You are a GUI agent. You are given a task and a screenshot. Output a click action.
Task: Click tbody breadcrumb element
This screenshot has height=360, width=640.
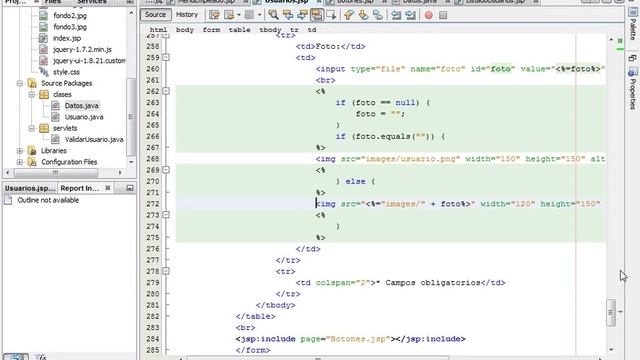270,30
